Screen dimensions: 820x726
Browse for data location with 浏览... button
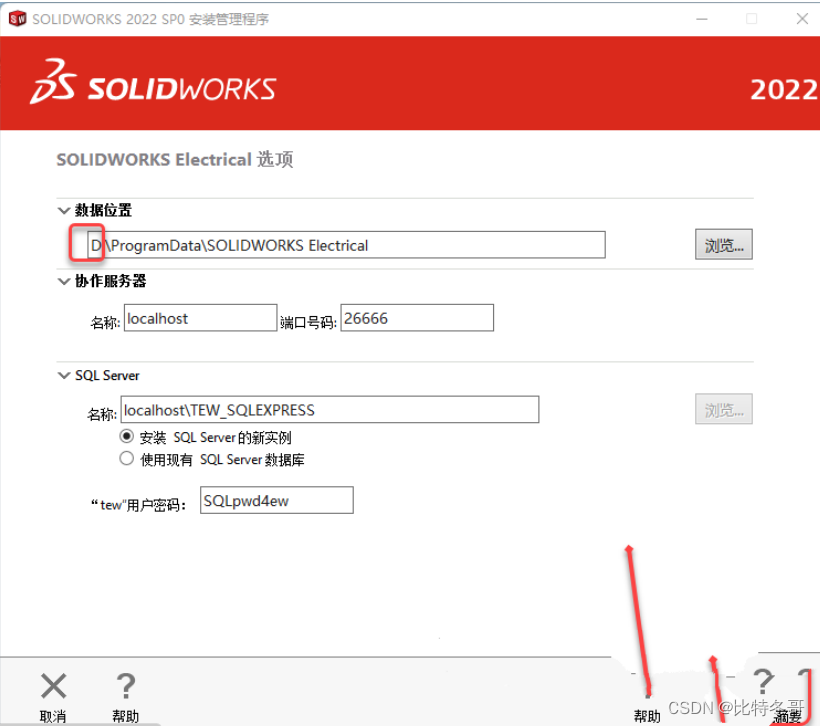pyautogui.click(x=724, y=244)
